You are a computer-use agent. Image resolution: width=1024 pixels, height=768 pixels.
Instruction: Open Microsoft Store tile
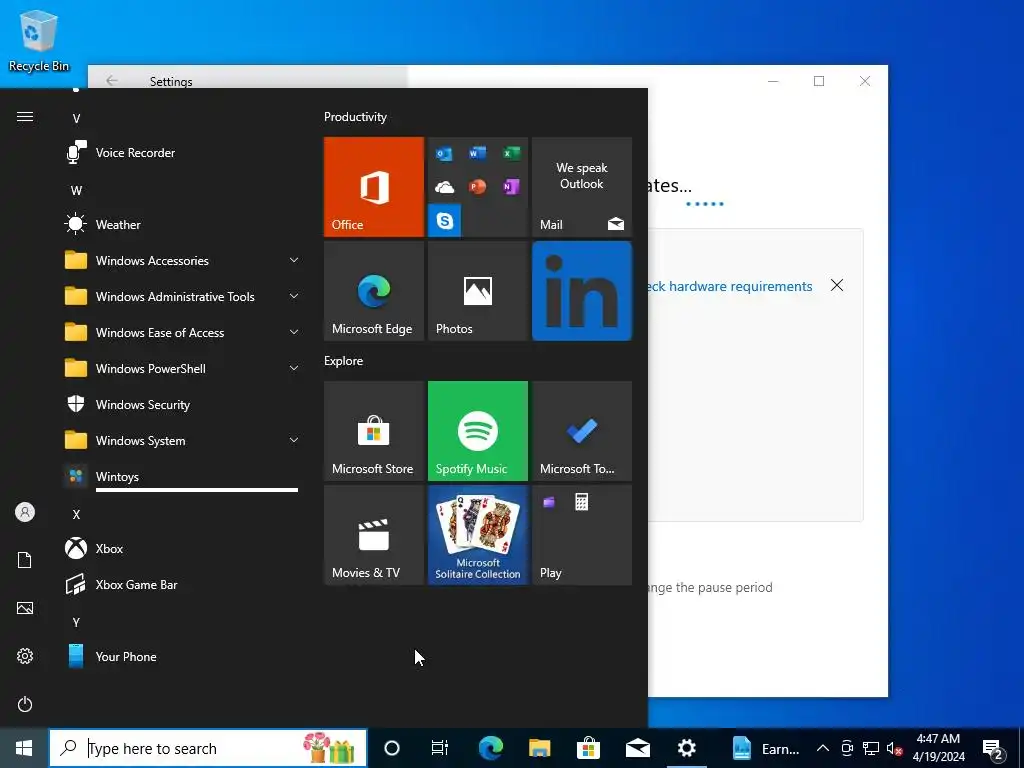coord(374,431)
